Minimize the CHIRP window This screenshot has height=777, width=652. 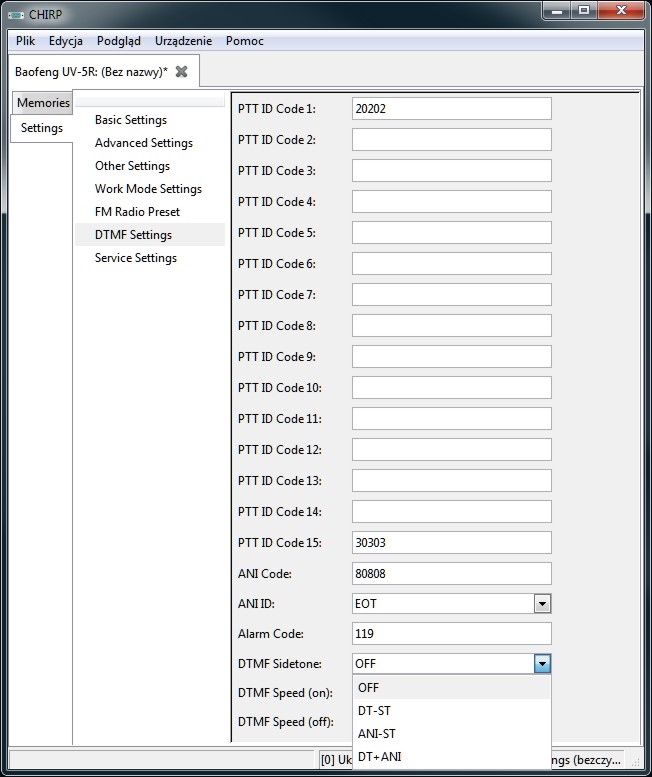click(x=557, y=10)
